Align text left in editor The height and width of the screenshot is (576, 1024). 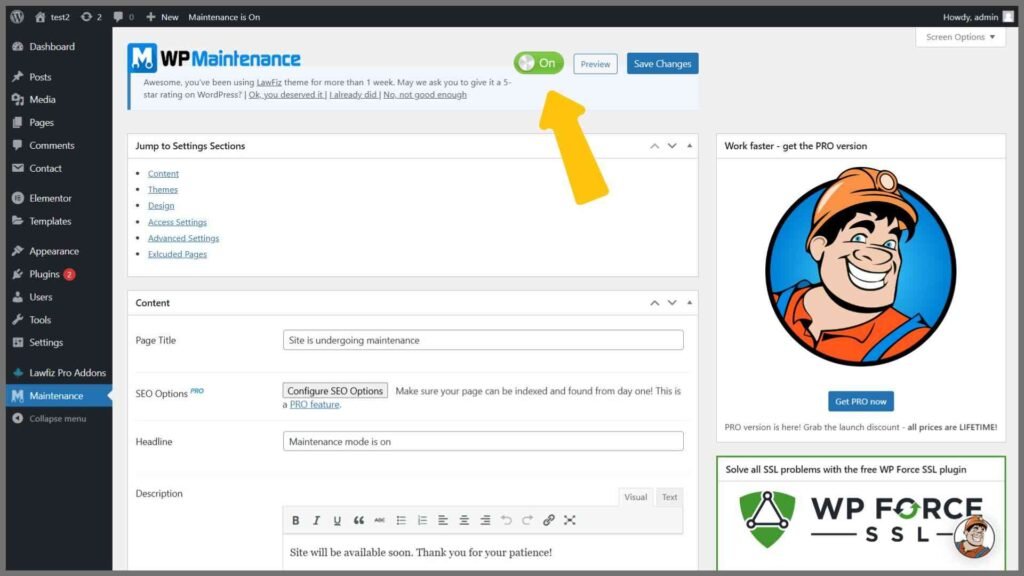click(443, 520)
